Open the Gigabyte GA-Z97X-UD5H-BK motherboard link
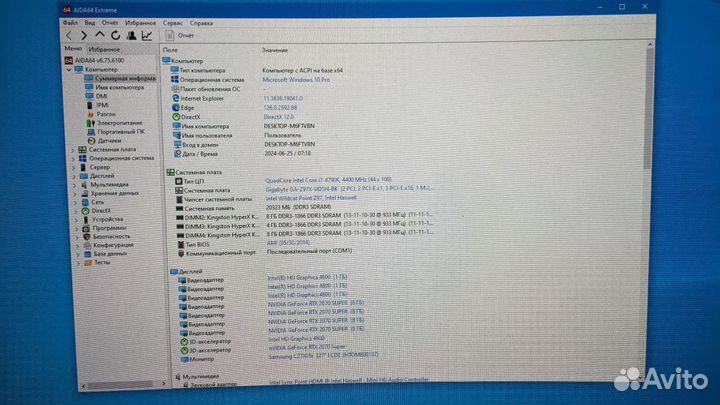Screen dimensions: 720x405 [349, 189]
